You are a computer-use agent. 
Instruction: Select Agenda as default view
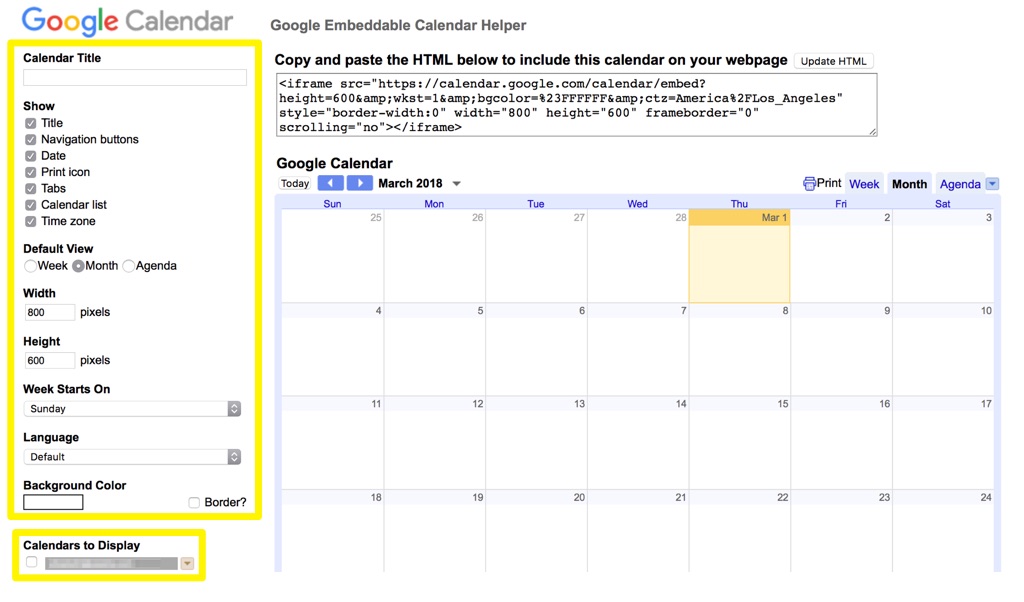click(129, 266)
